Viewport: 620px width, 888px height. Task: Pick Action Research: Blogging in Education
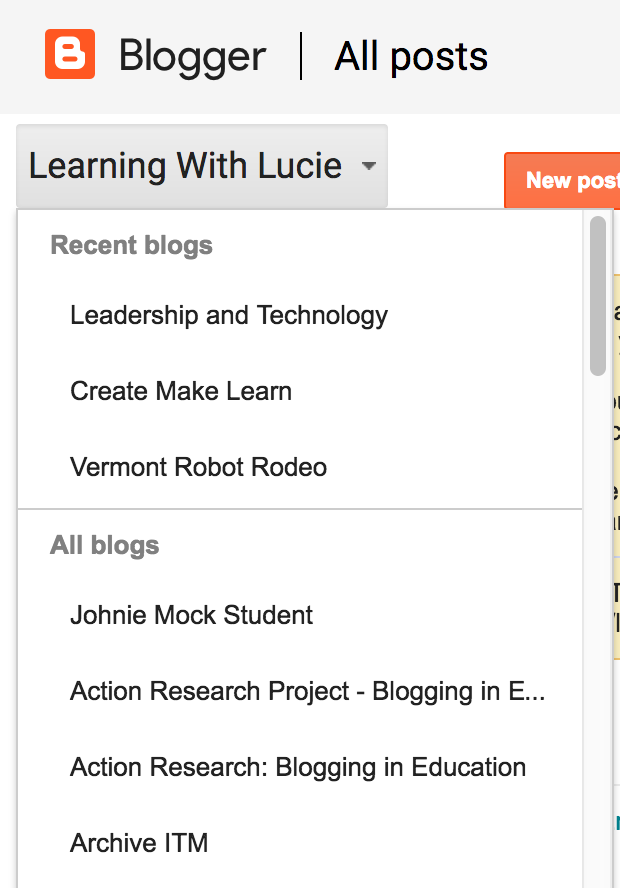tap(297, 767)
